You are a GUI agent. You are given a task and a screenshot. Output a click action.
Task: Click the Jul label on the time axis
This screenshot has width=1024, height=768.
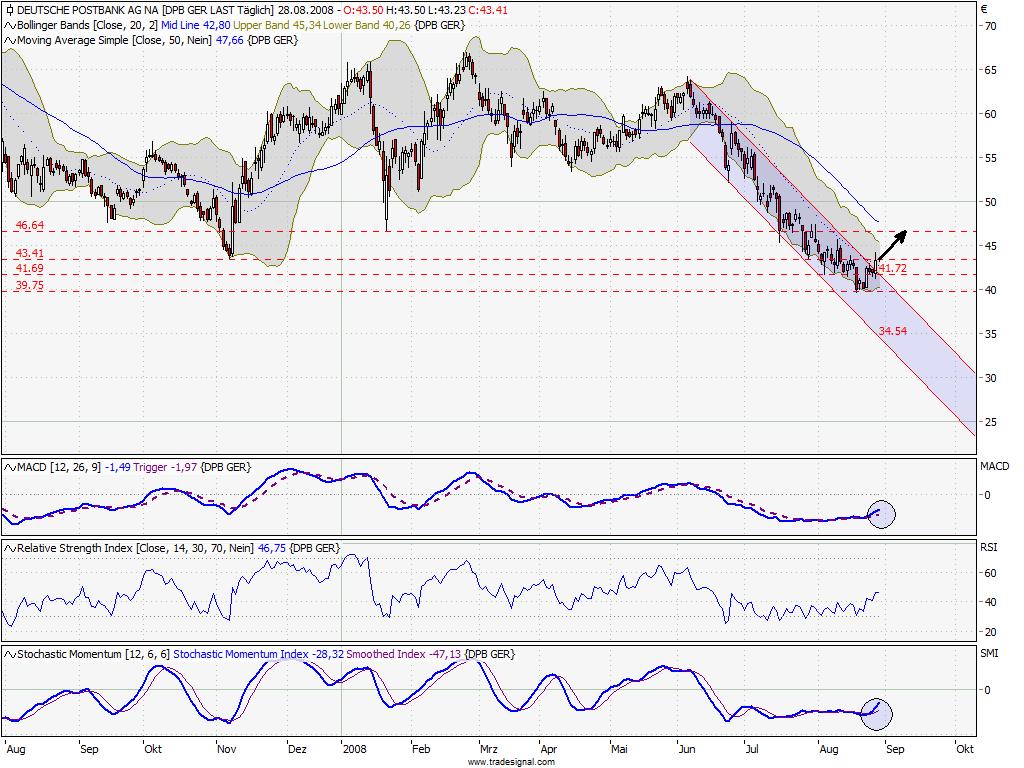point(752,749)
